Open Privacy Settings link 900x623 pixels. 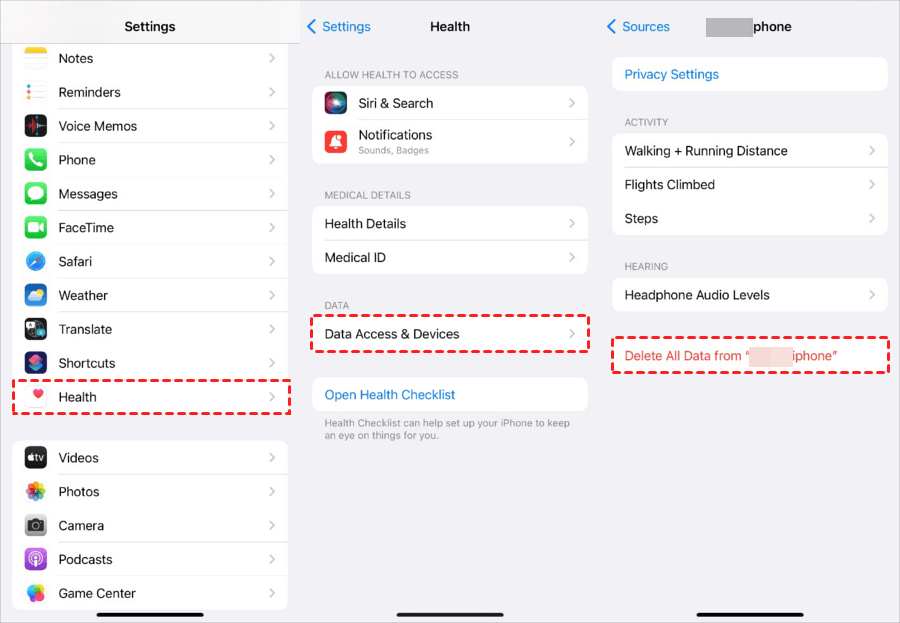click(x=672, y=74)
